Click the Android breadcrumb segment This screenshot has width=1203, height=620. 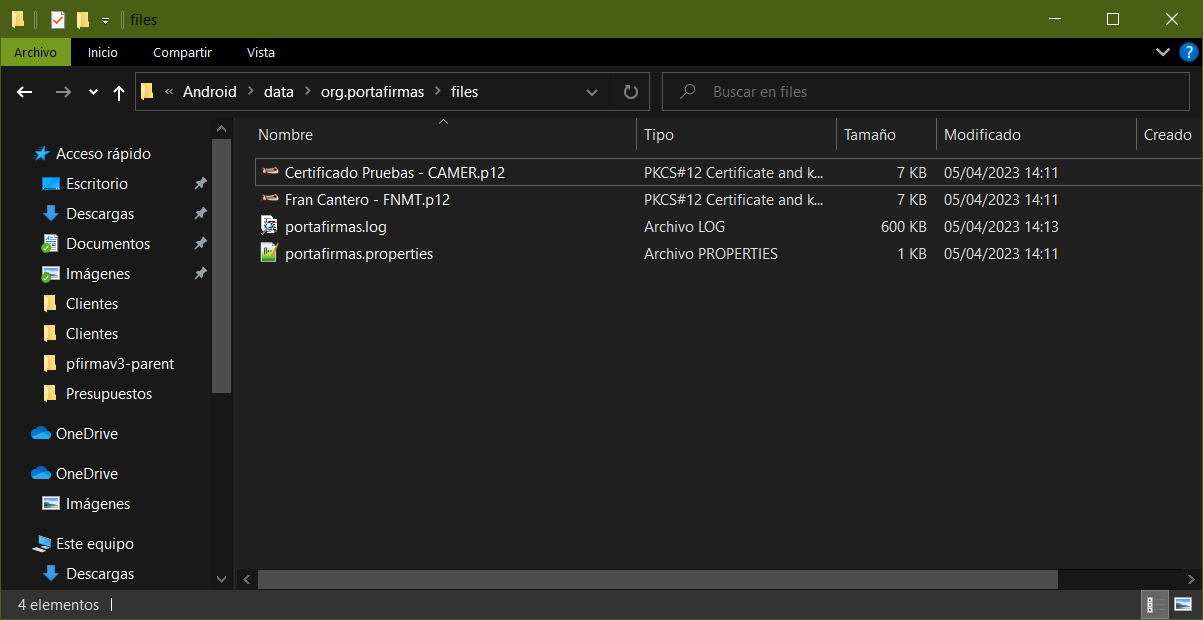tap(210, 92)
